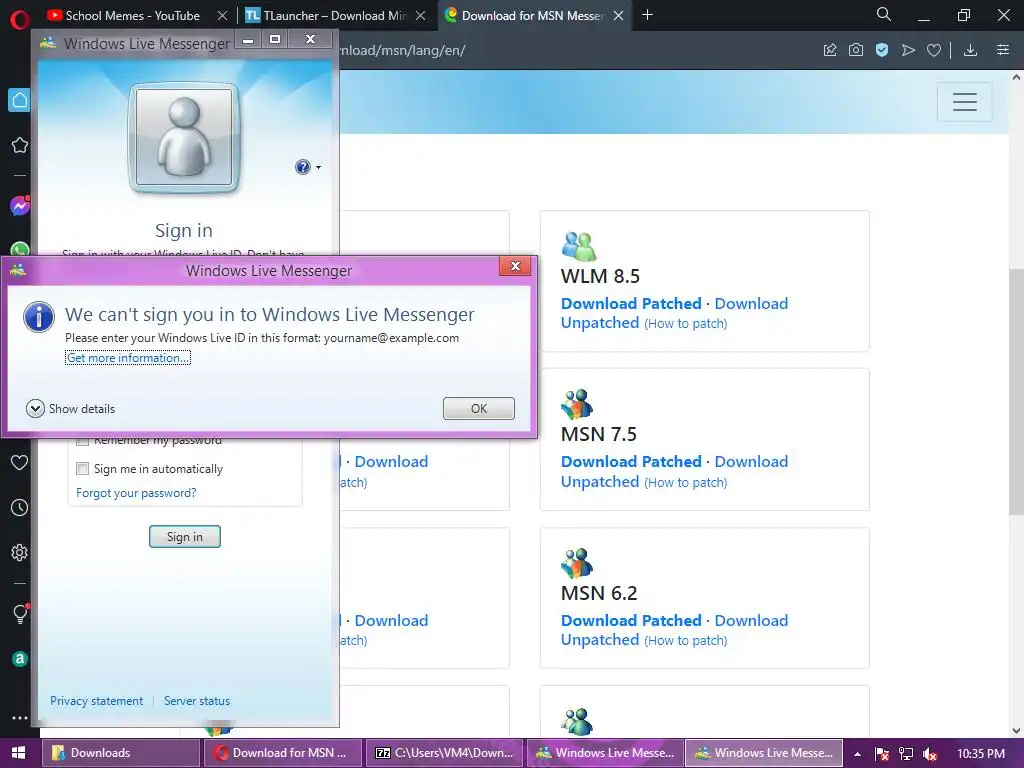Image resolution: width=1024 pixels, height=768 pixels.
Task: Add page to bookmarks with heart icon
Action: coord(934,50)
